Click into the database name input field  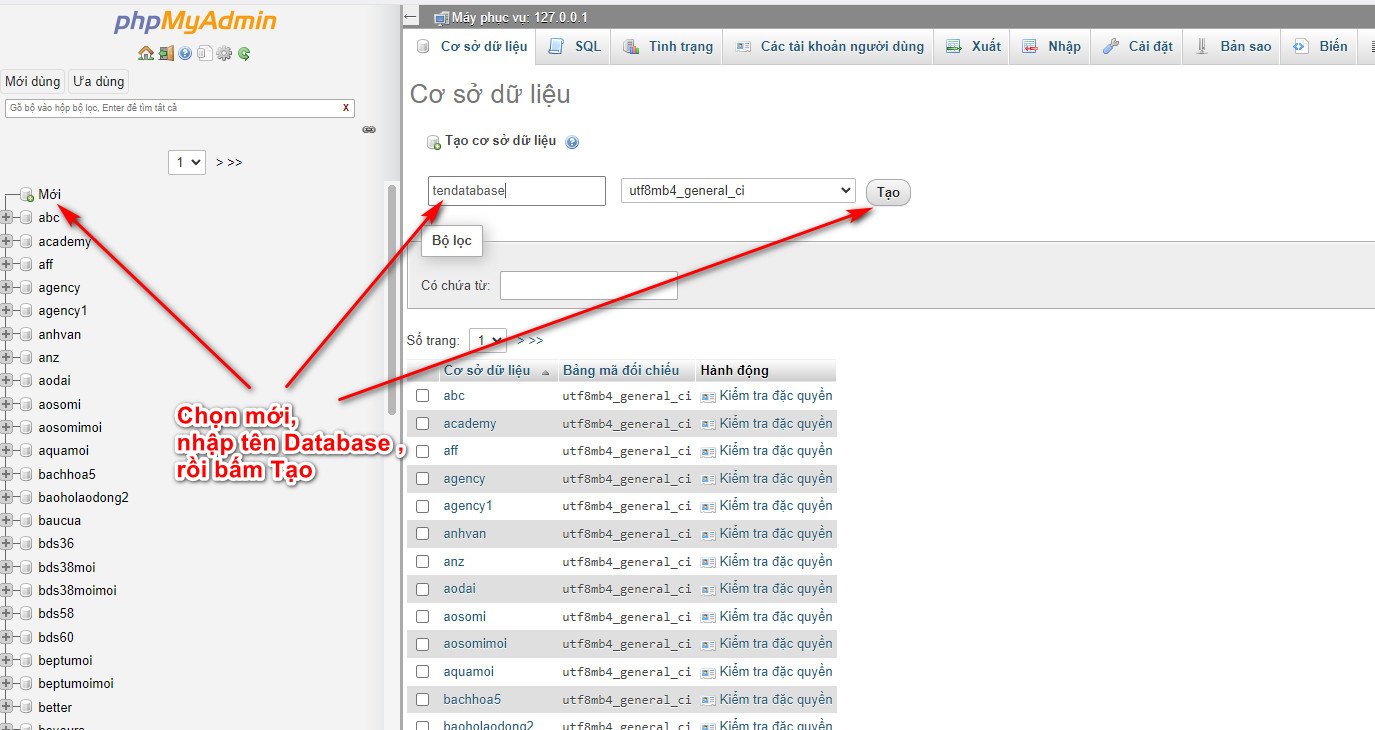coord(516,190)
